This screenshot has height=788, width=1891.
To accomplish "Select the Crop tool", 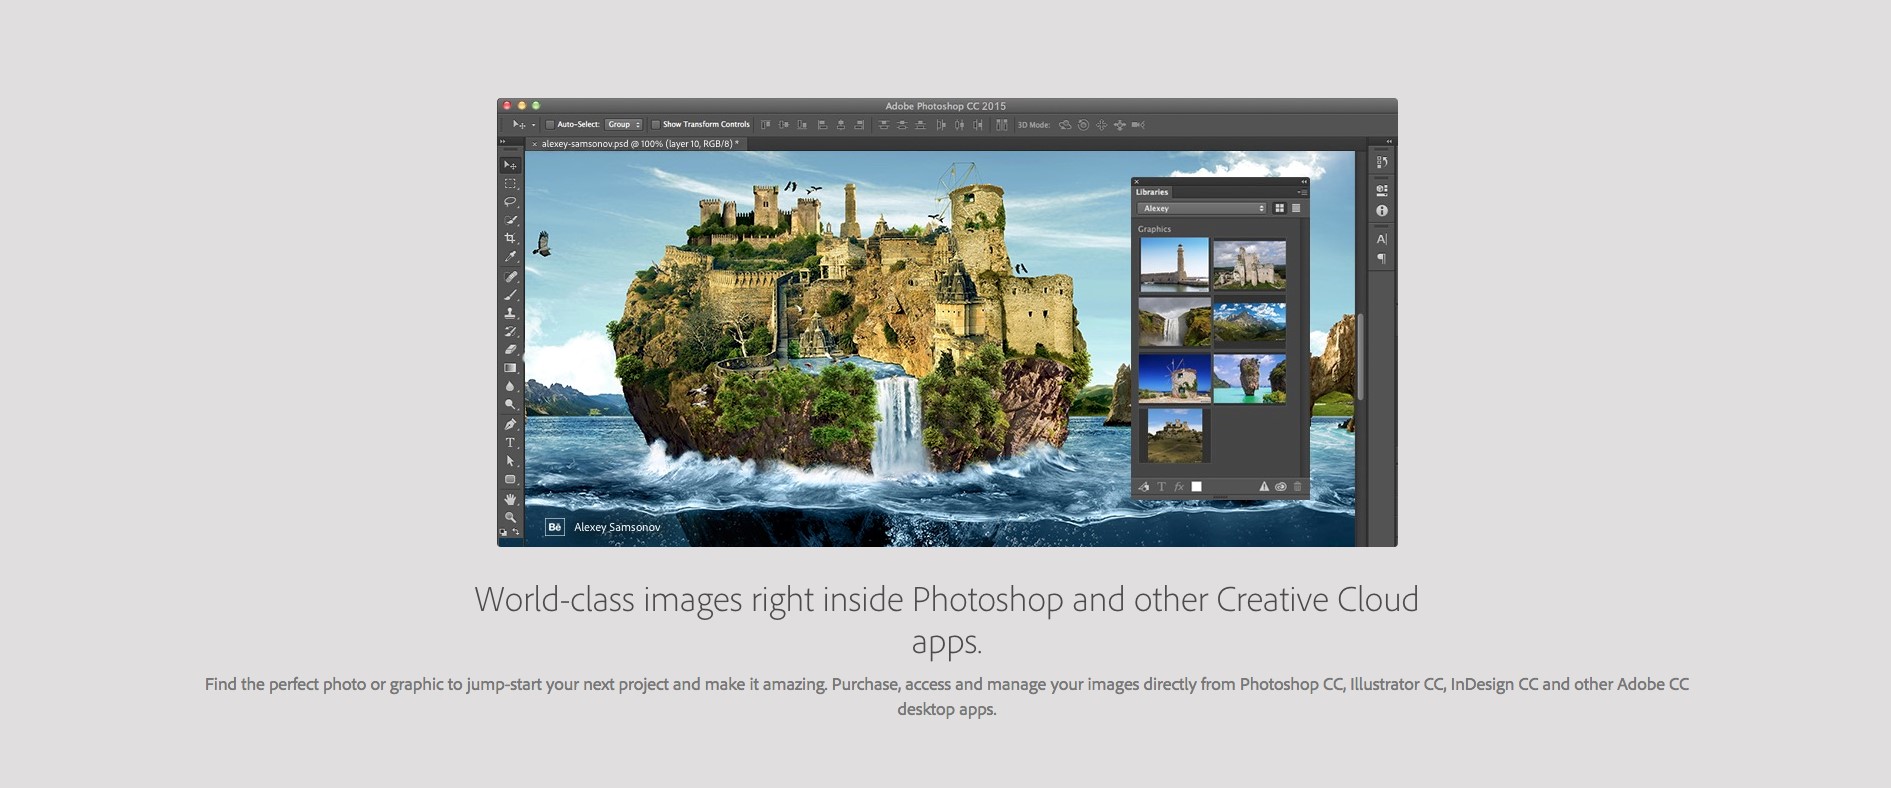I will [510, 238].
